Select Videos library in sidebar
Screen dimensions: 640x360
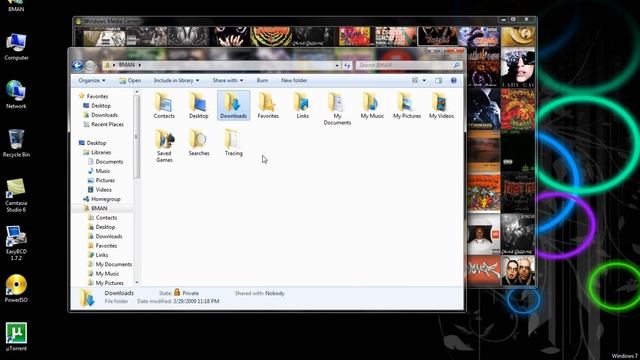100,190
